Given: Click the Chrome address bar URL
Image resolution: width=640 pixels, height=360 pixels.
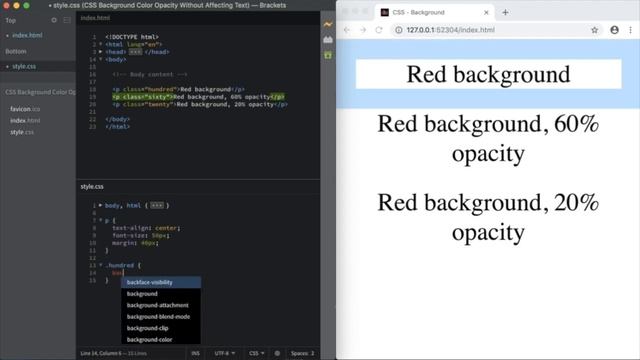Looking at the screenshot, I should [451, 30].
